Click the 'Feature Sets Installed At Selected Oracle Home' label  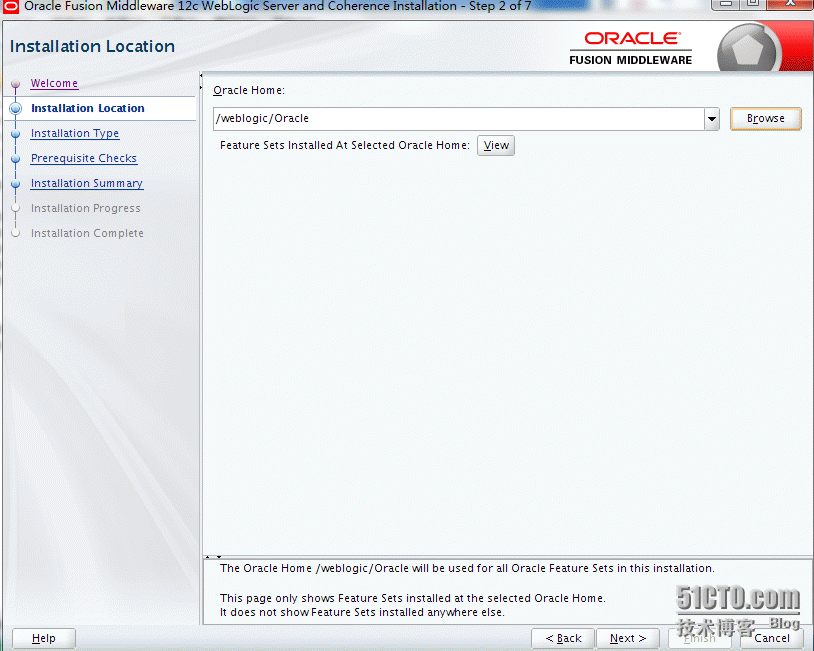[x=345, y=145]
